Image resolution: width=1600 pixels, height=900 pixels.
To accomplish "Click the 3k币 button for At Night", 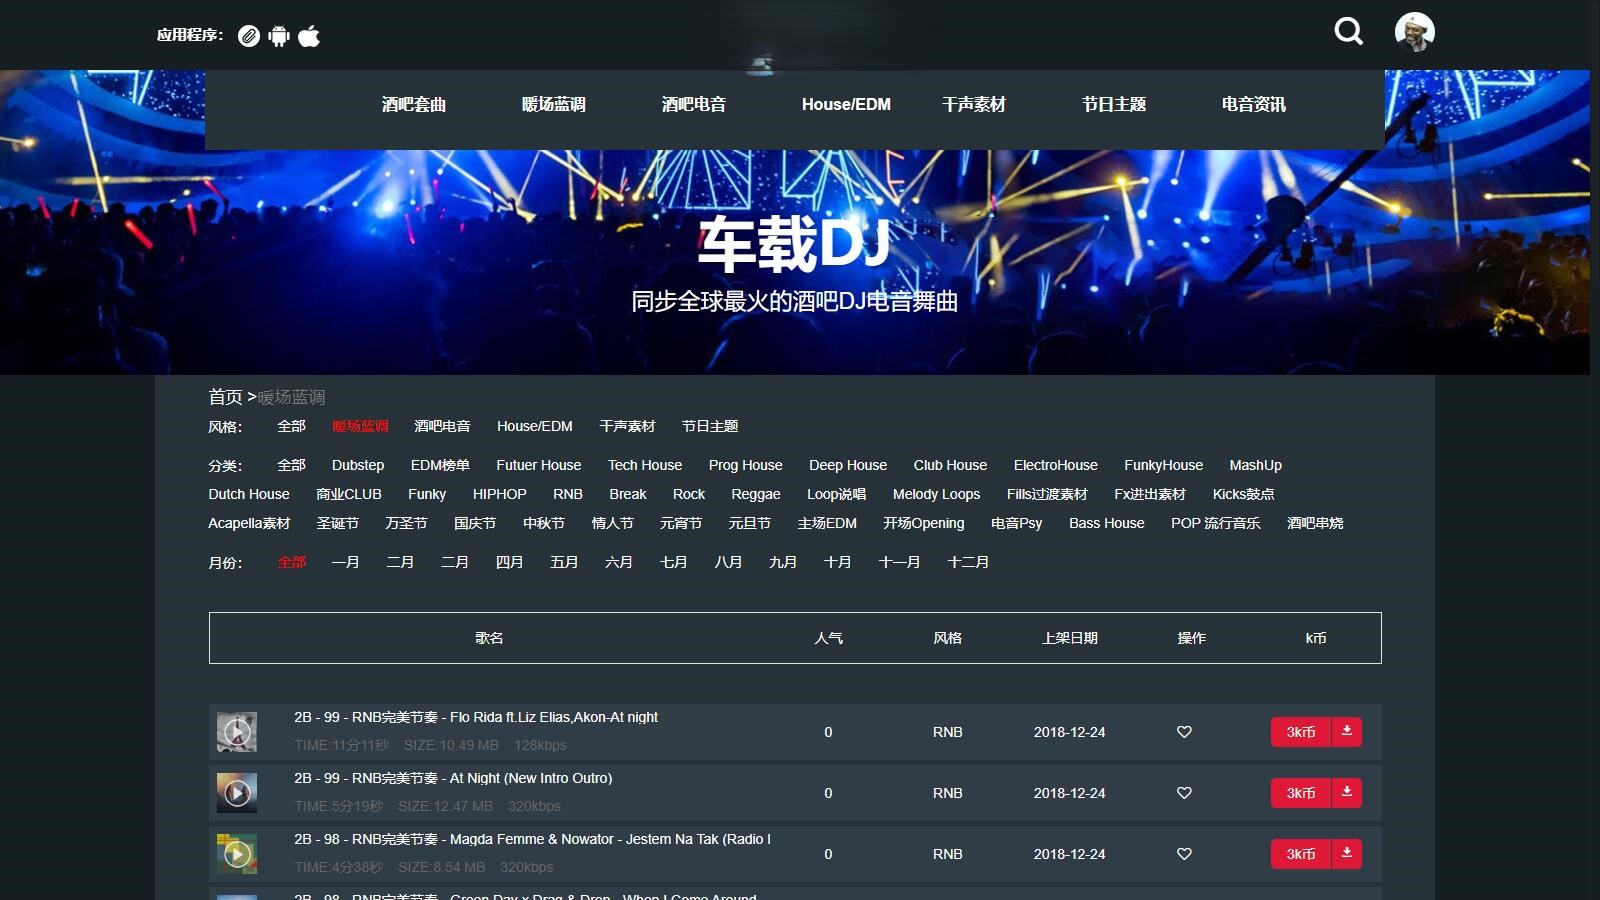I will (x=1300, y=793).
